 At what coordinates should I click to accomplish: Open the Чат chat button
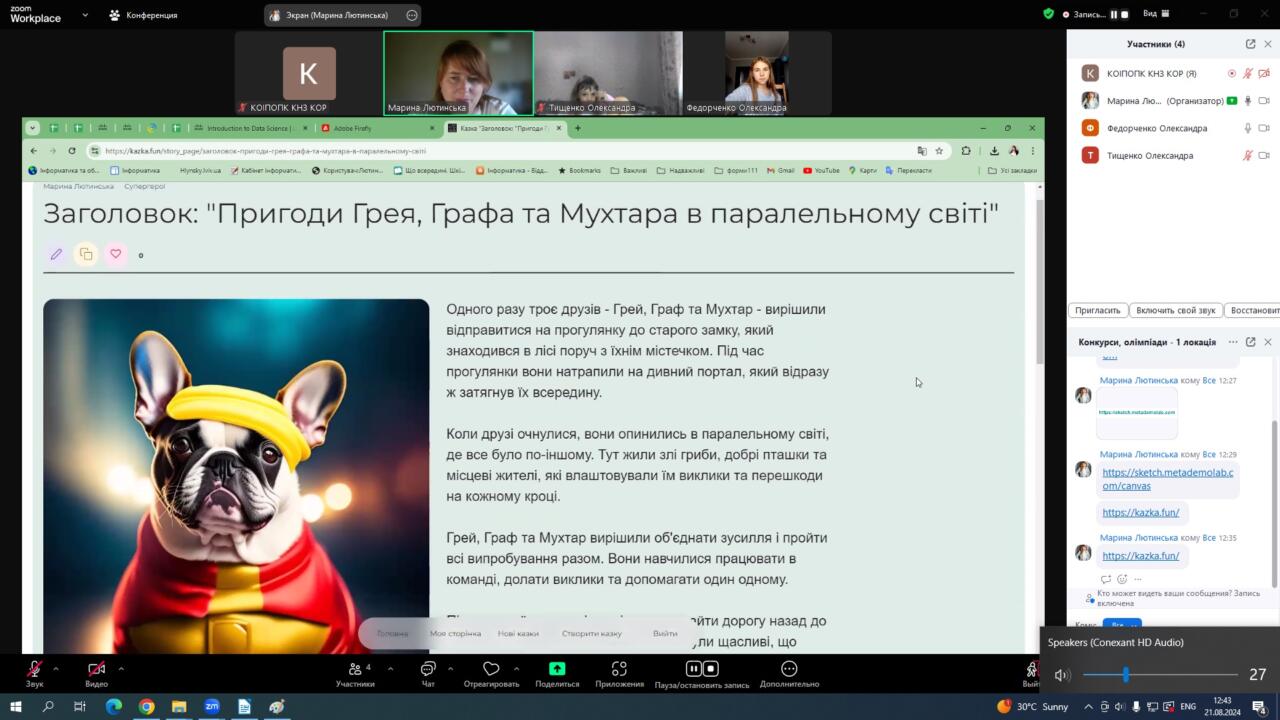coord(428,673)
